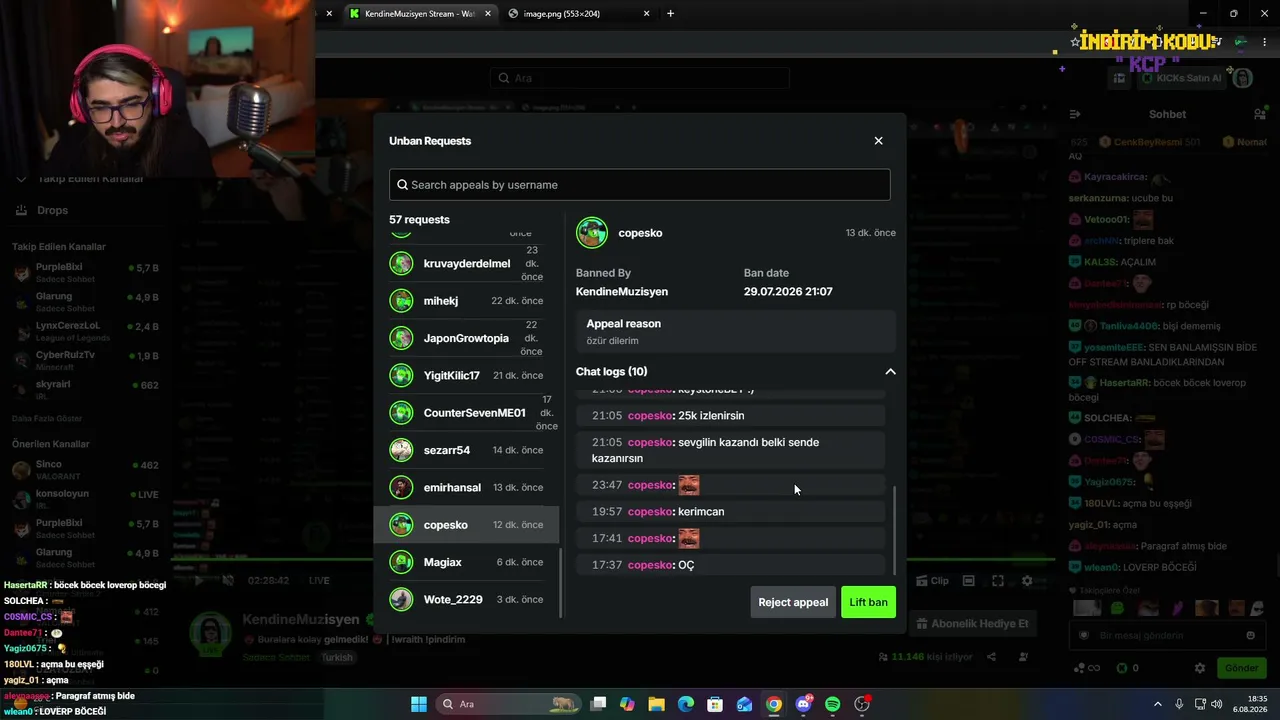Click message input Bir mesaj gönderin
Image resolution: width=1280 pixels, height=720 pixels.
pos(1165,635)
